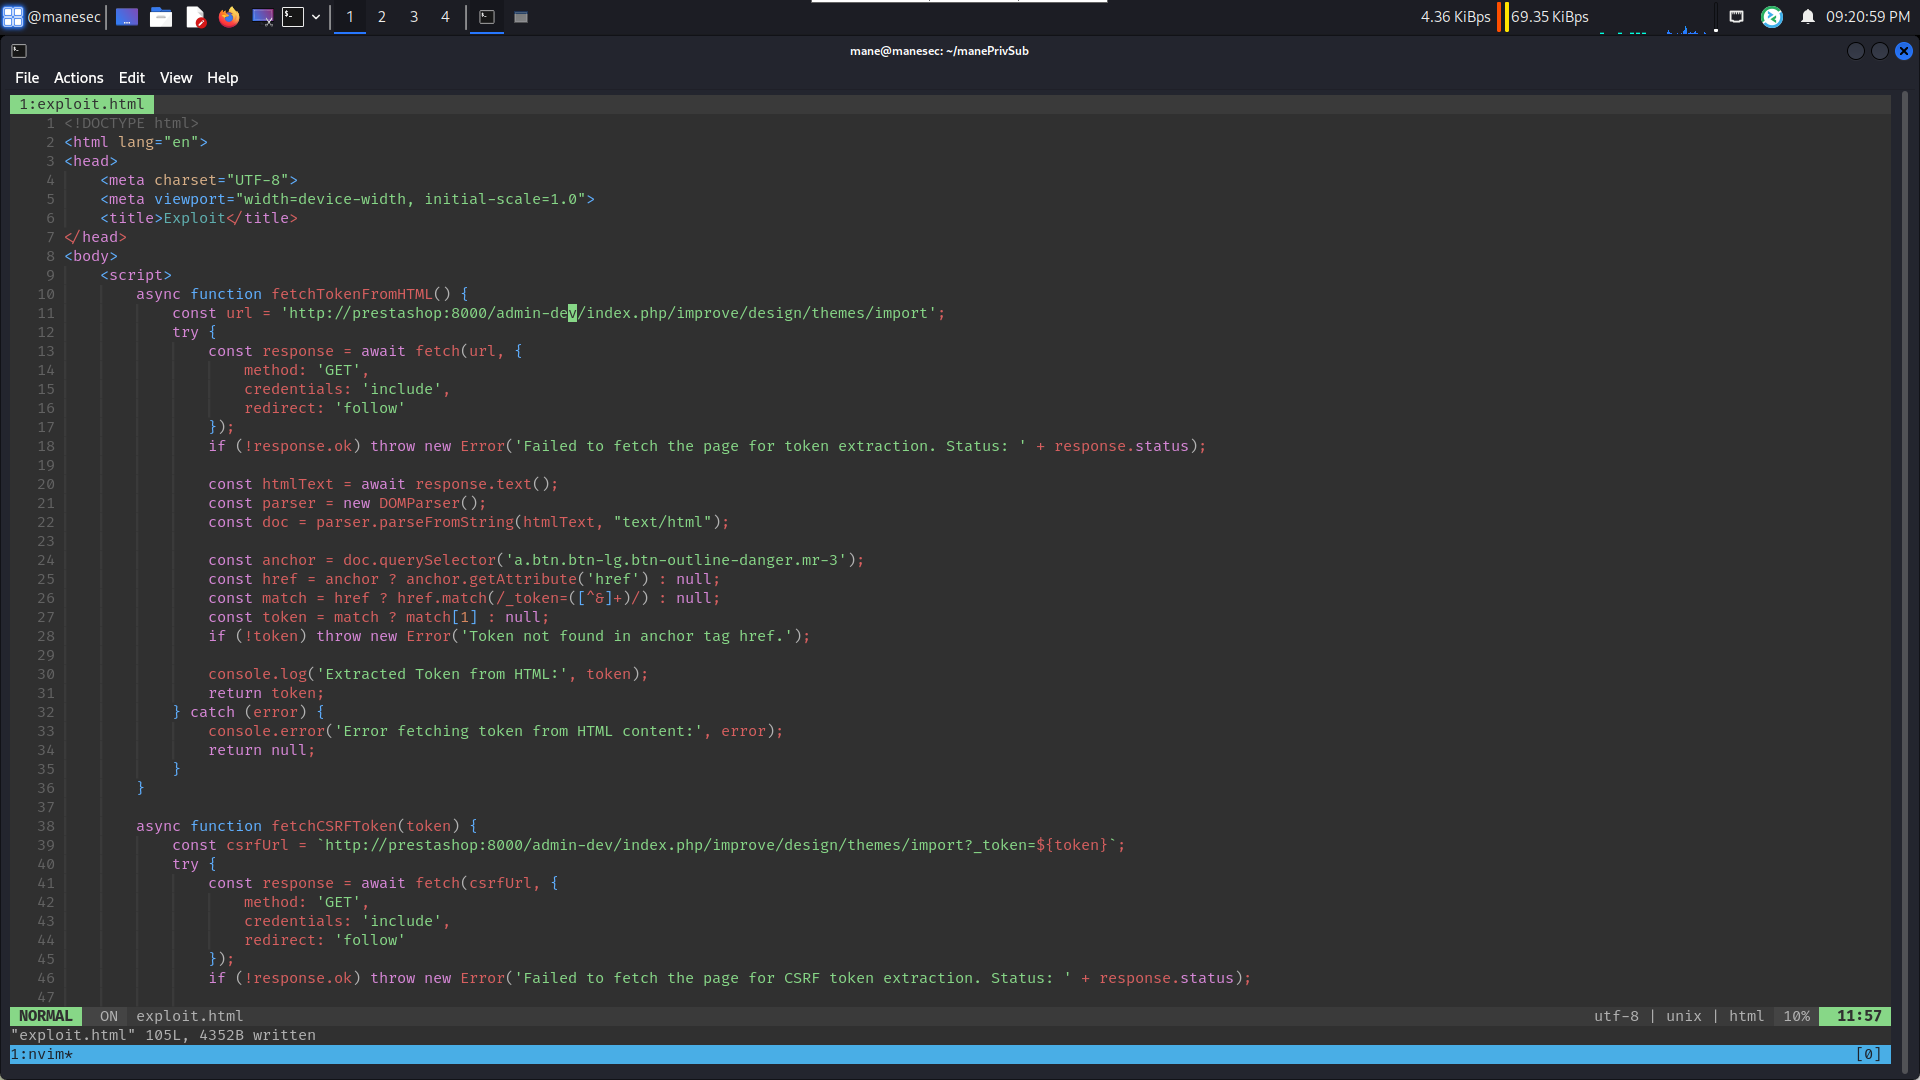The width and height of the screenshot is (1920, 1080).
Task: Click the show desktop icon in panel
Action: point(127,17)
